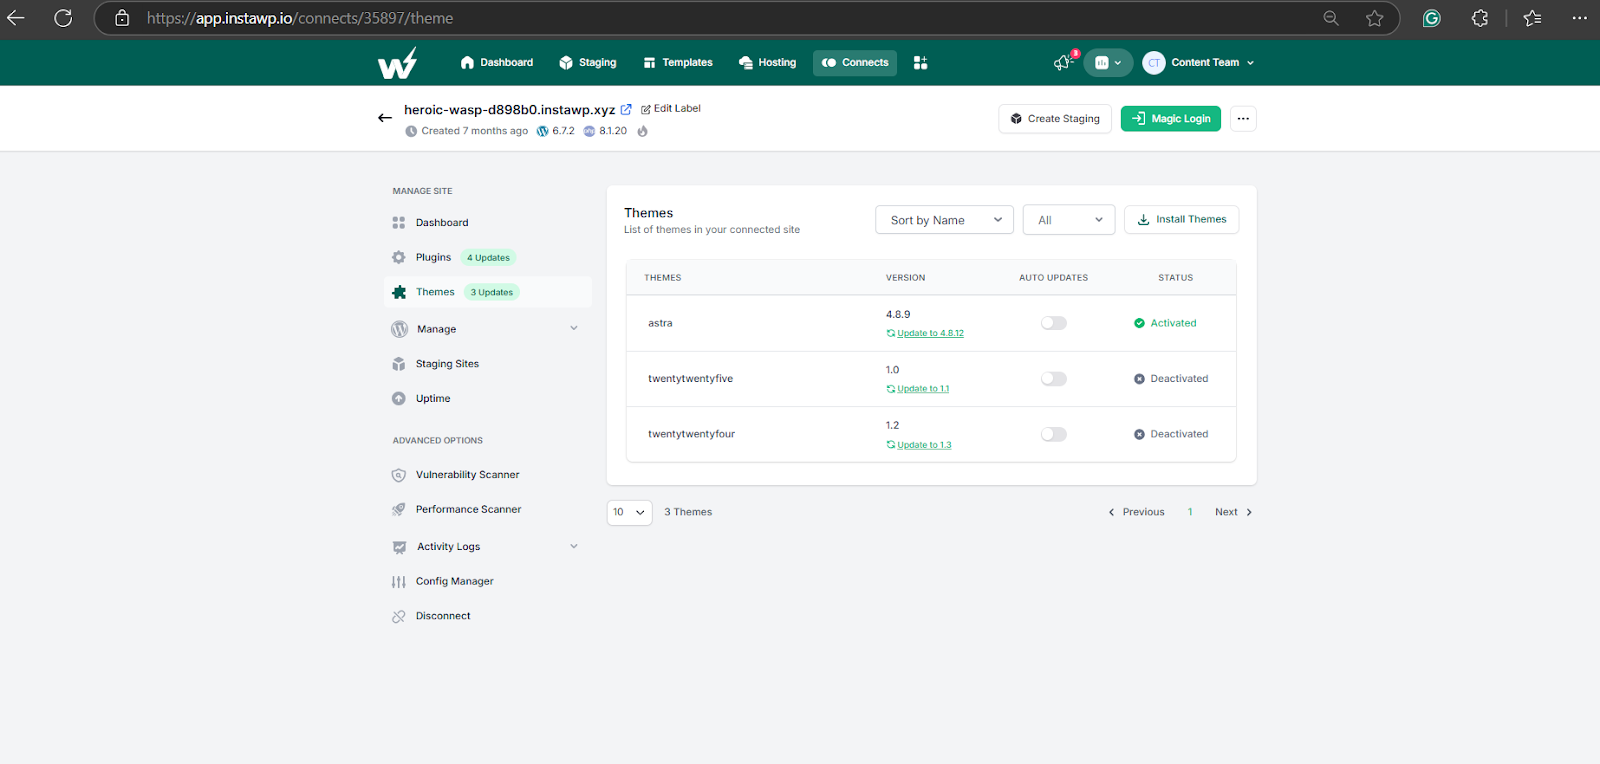Click the Create Staging button
The image size is (1600, 764).
click(x=1055, y=119)
